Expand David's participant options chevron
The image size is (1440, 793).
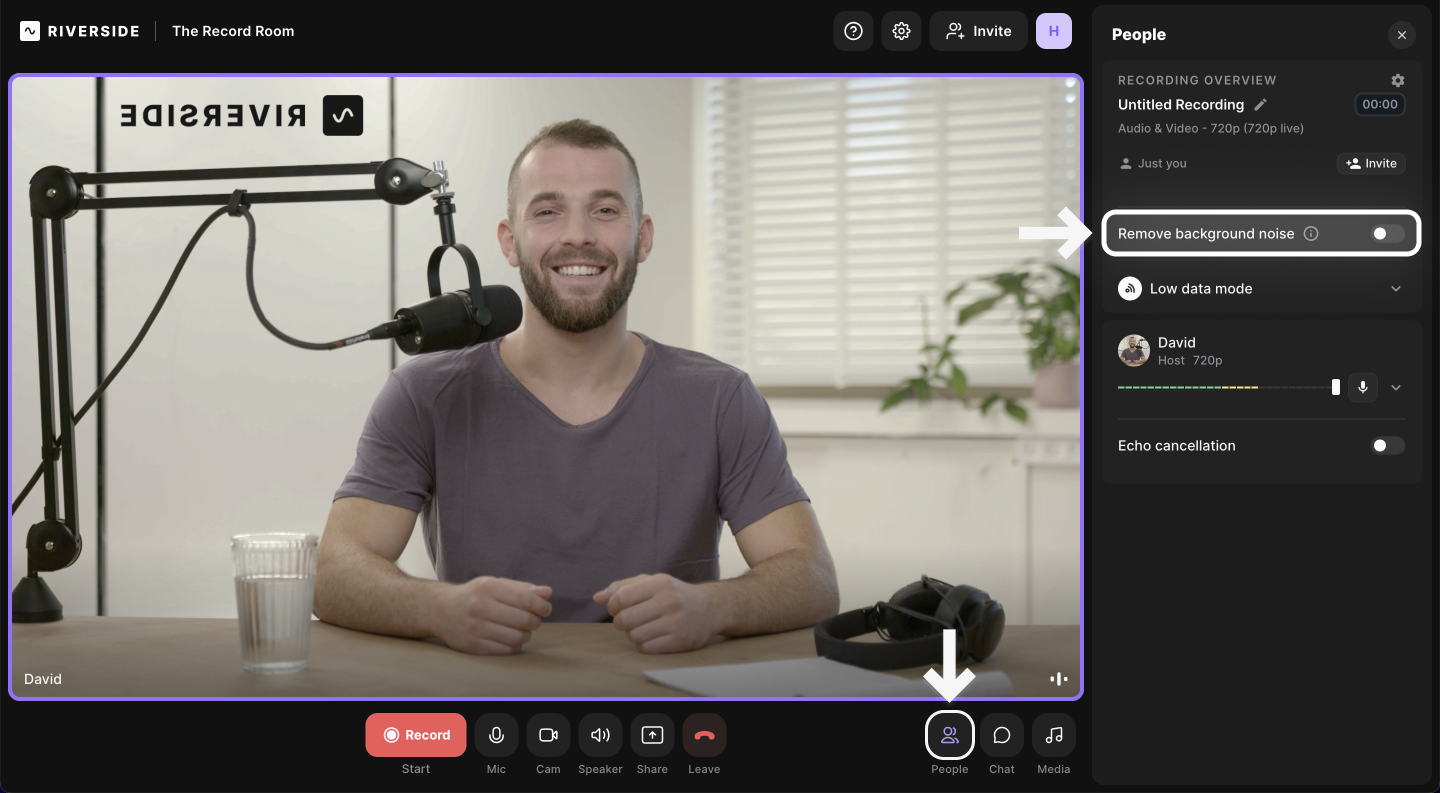pyautogui.click(x=1396, y=388)
